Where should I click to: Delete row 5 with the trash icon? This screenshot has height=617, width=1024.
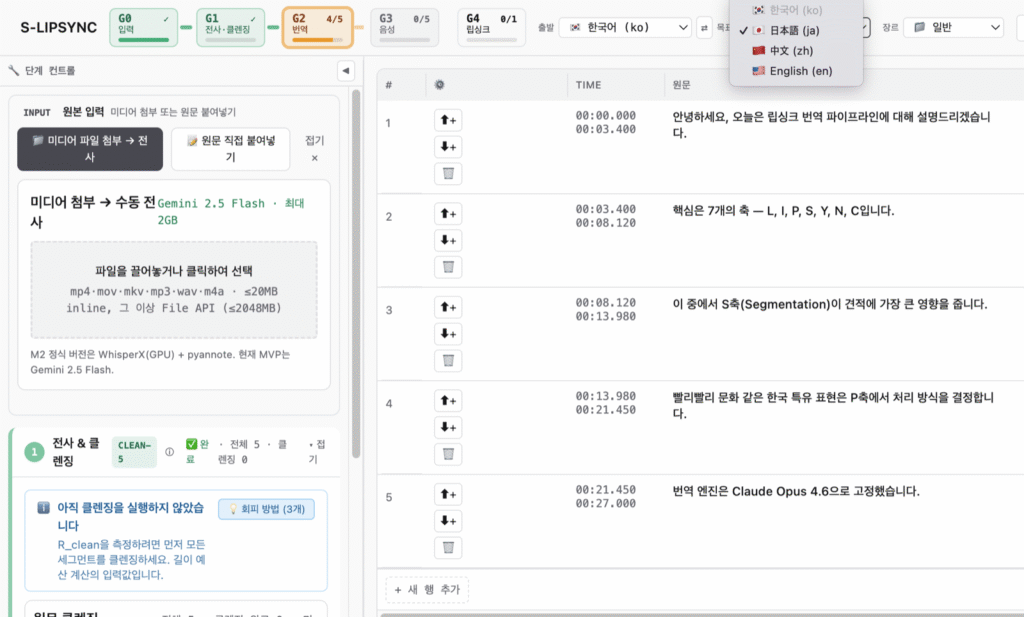(x=448, y=547)
